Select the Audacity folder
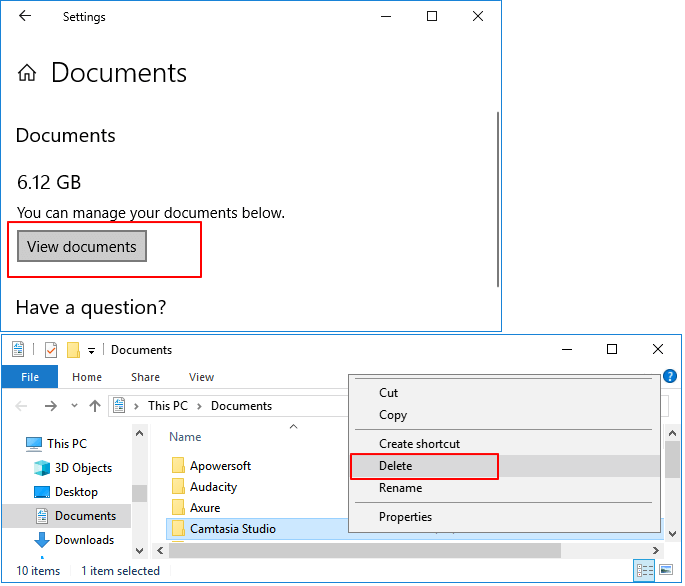 click(213, 487)
